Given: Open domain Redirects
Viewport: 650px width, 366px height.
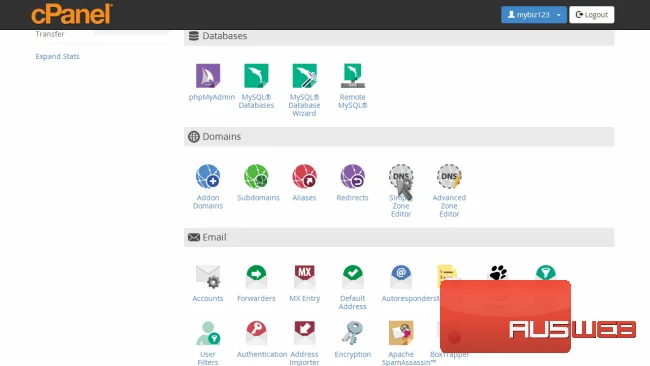Looking at the screenshot, I should [x=352, y=182].
